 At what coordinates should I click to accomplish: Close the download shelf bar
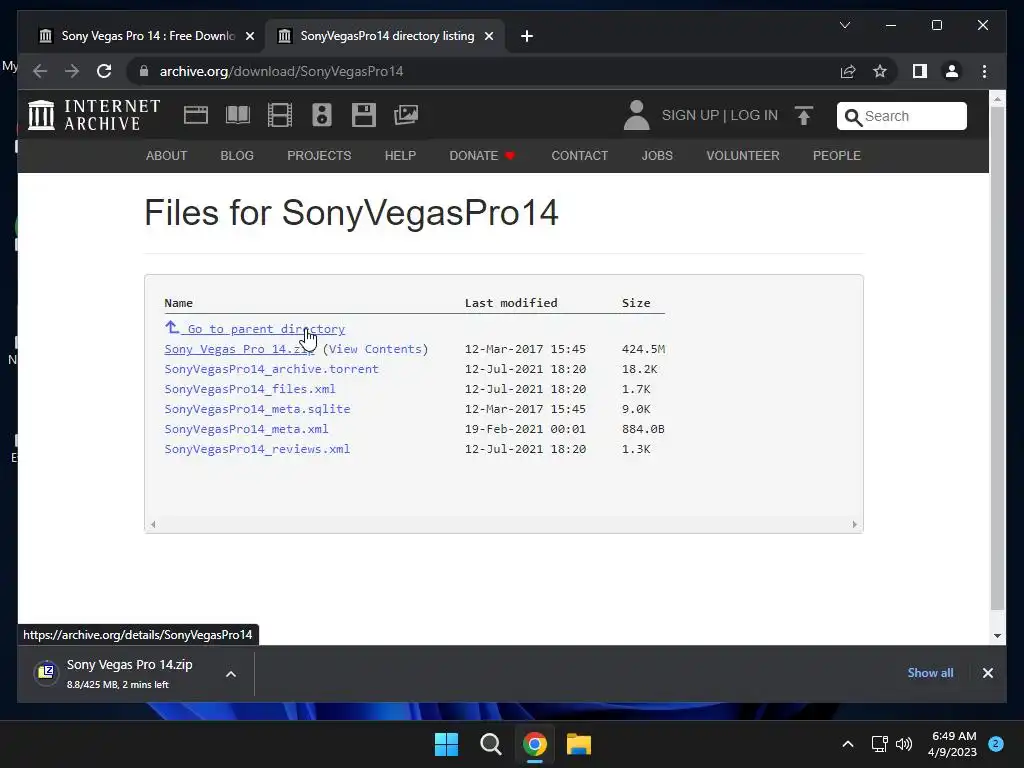coord(987,673)
